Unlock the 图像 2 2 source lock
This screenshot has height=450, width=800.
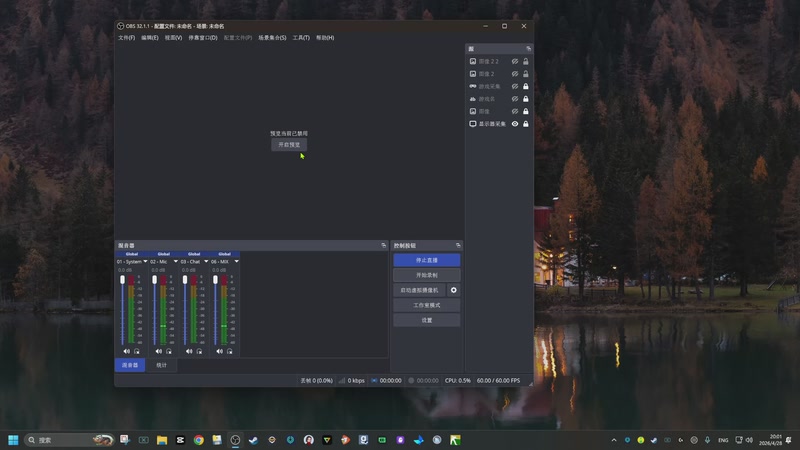pyautogui.click(x=526, y=61)
